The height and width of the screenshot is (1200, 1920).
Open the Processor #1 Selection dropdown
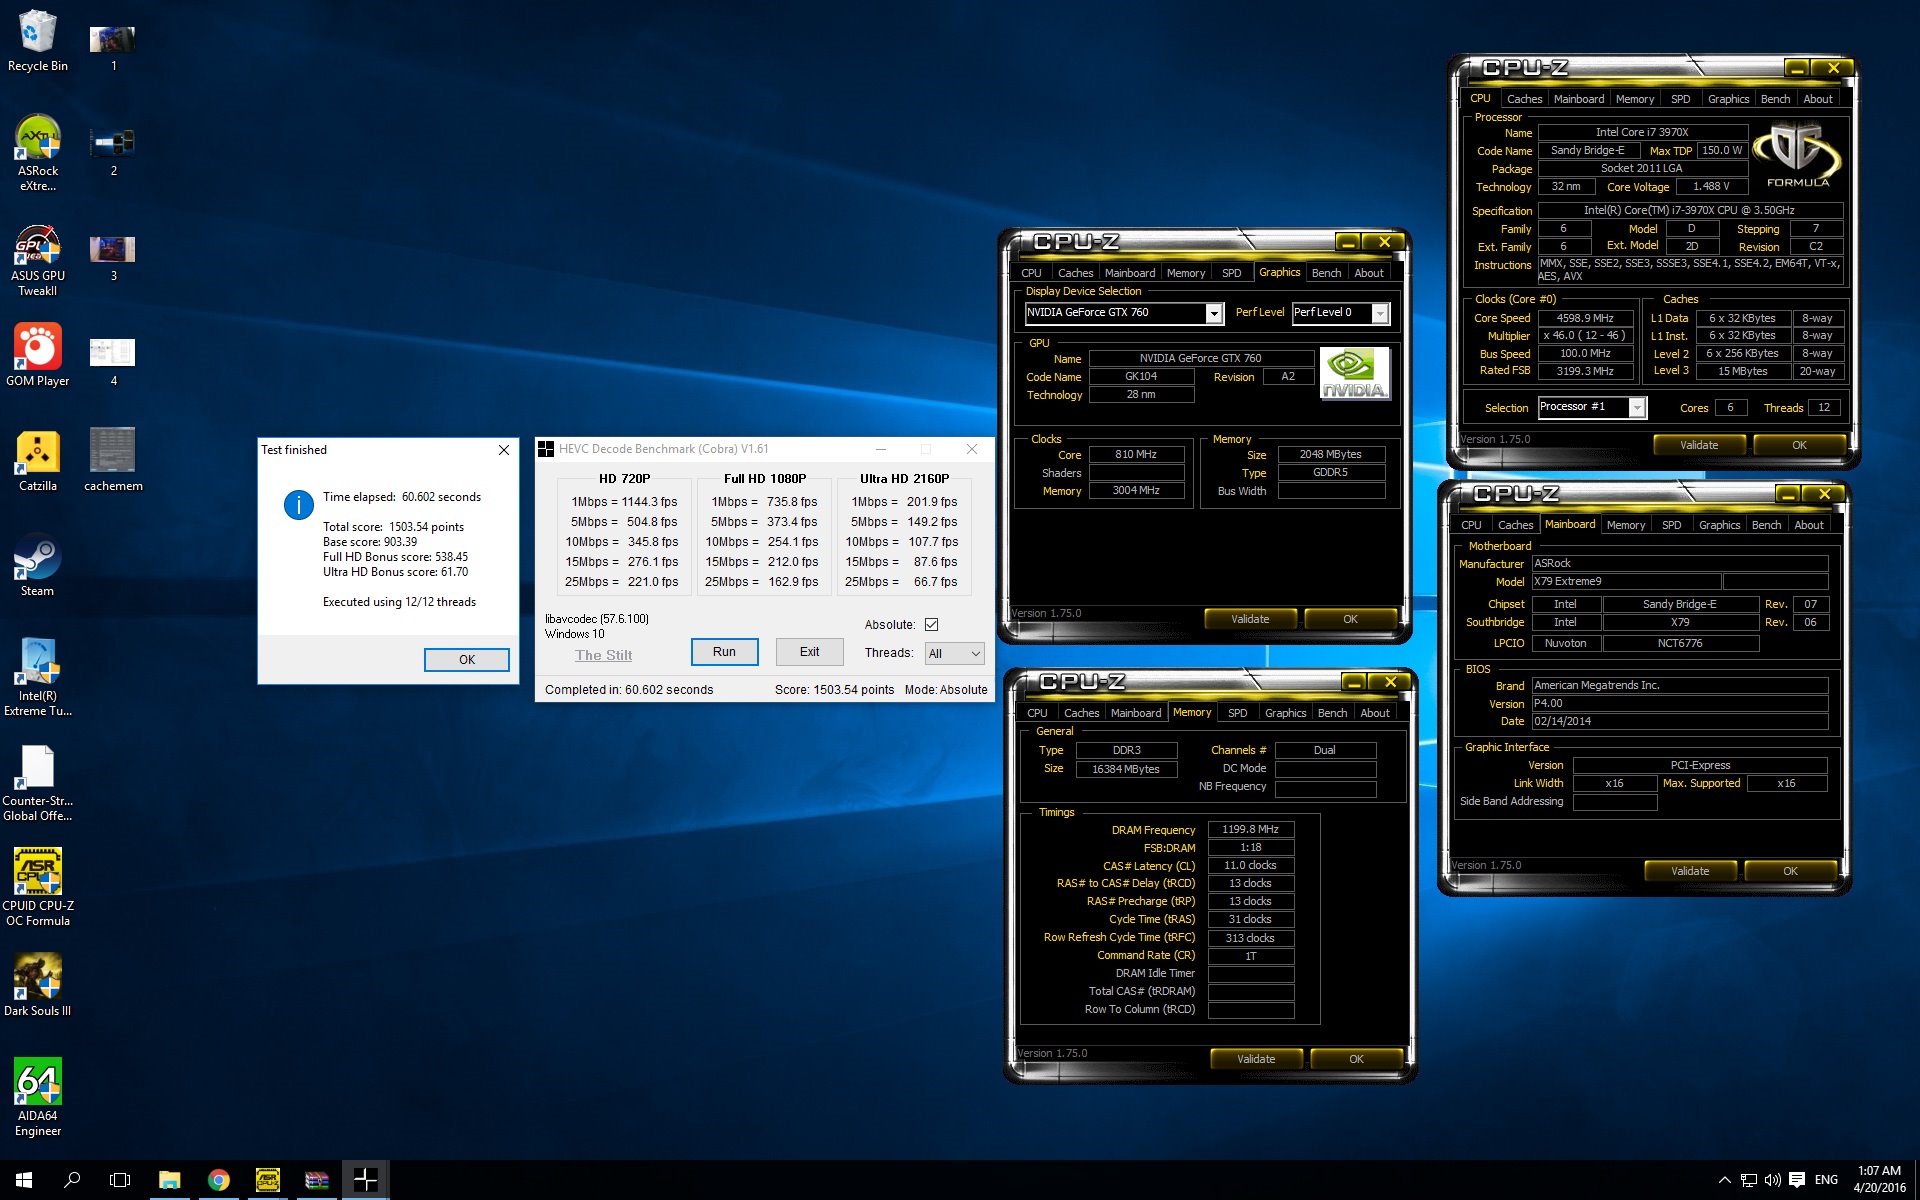[x=1591, y=407]
